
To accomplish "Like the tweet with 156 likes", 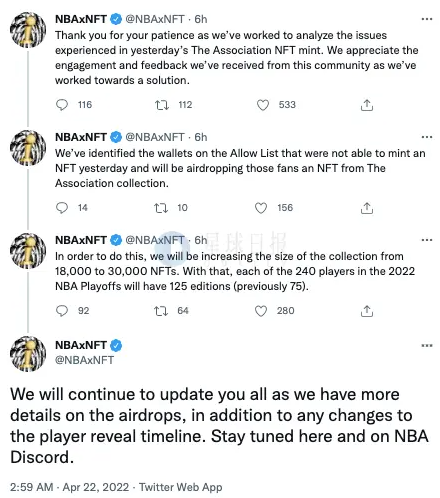I will tap(261, 208).
